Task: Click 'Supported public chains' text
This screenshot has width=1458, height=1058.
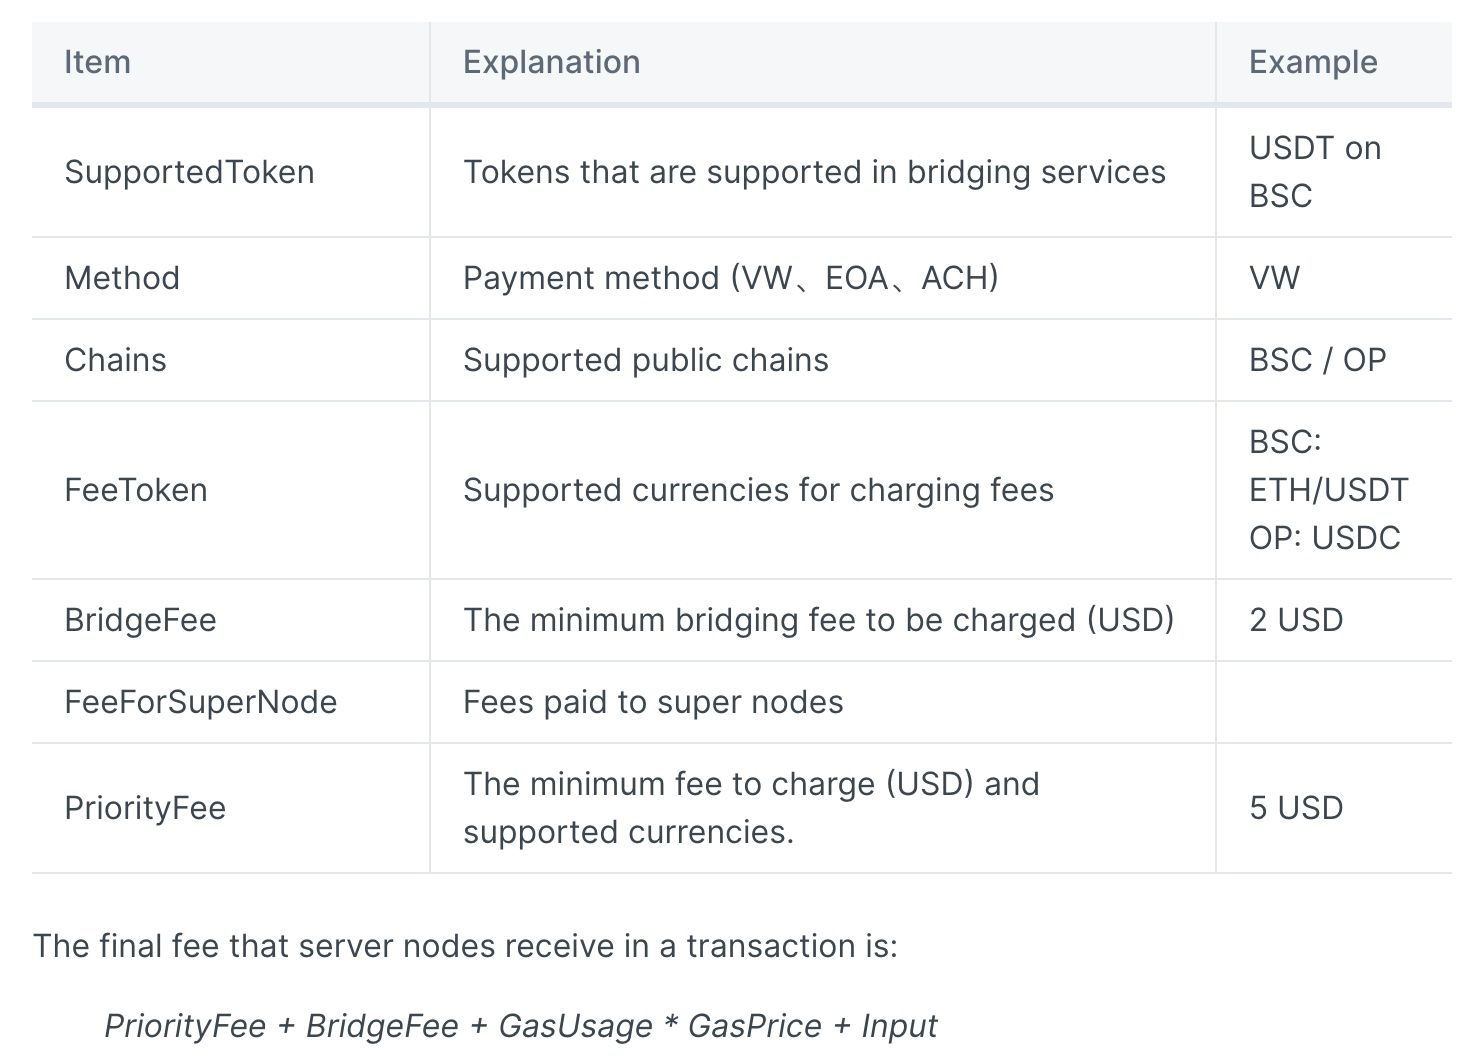Action: [x=645, y=360]
